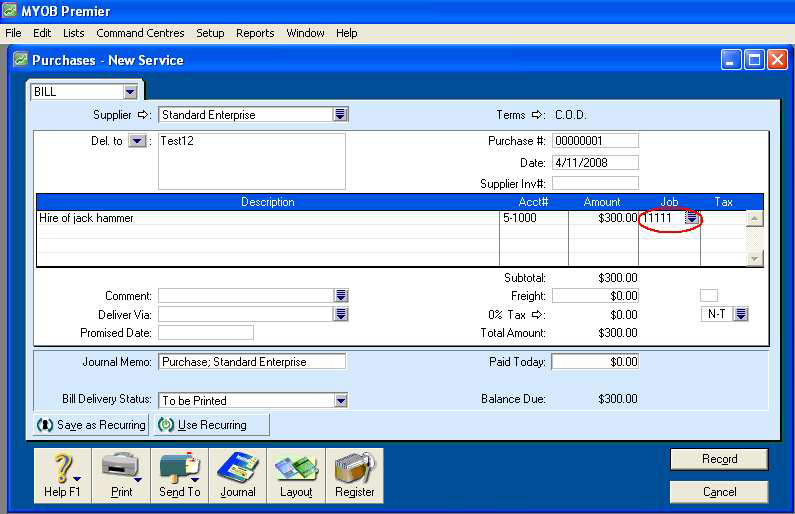The width and height of the screenshot is (795, 514).
Task: Follow the Supplier zoom arrow
Action: 143,115
